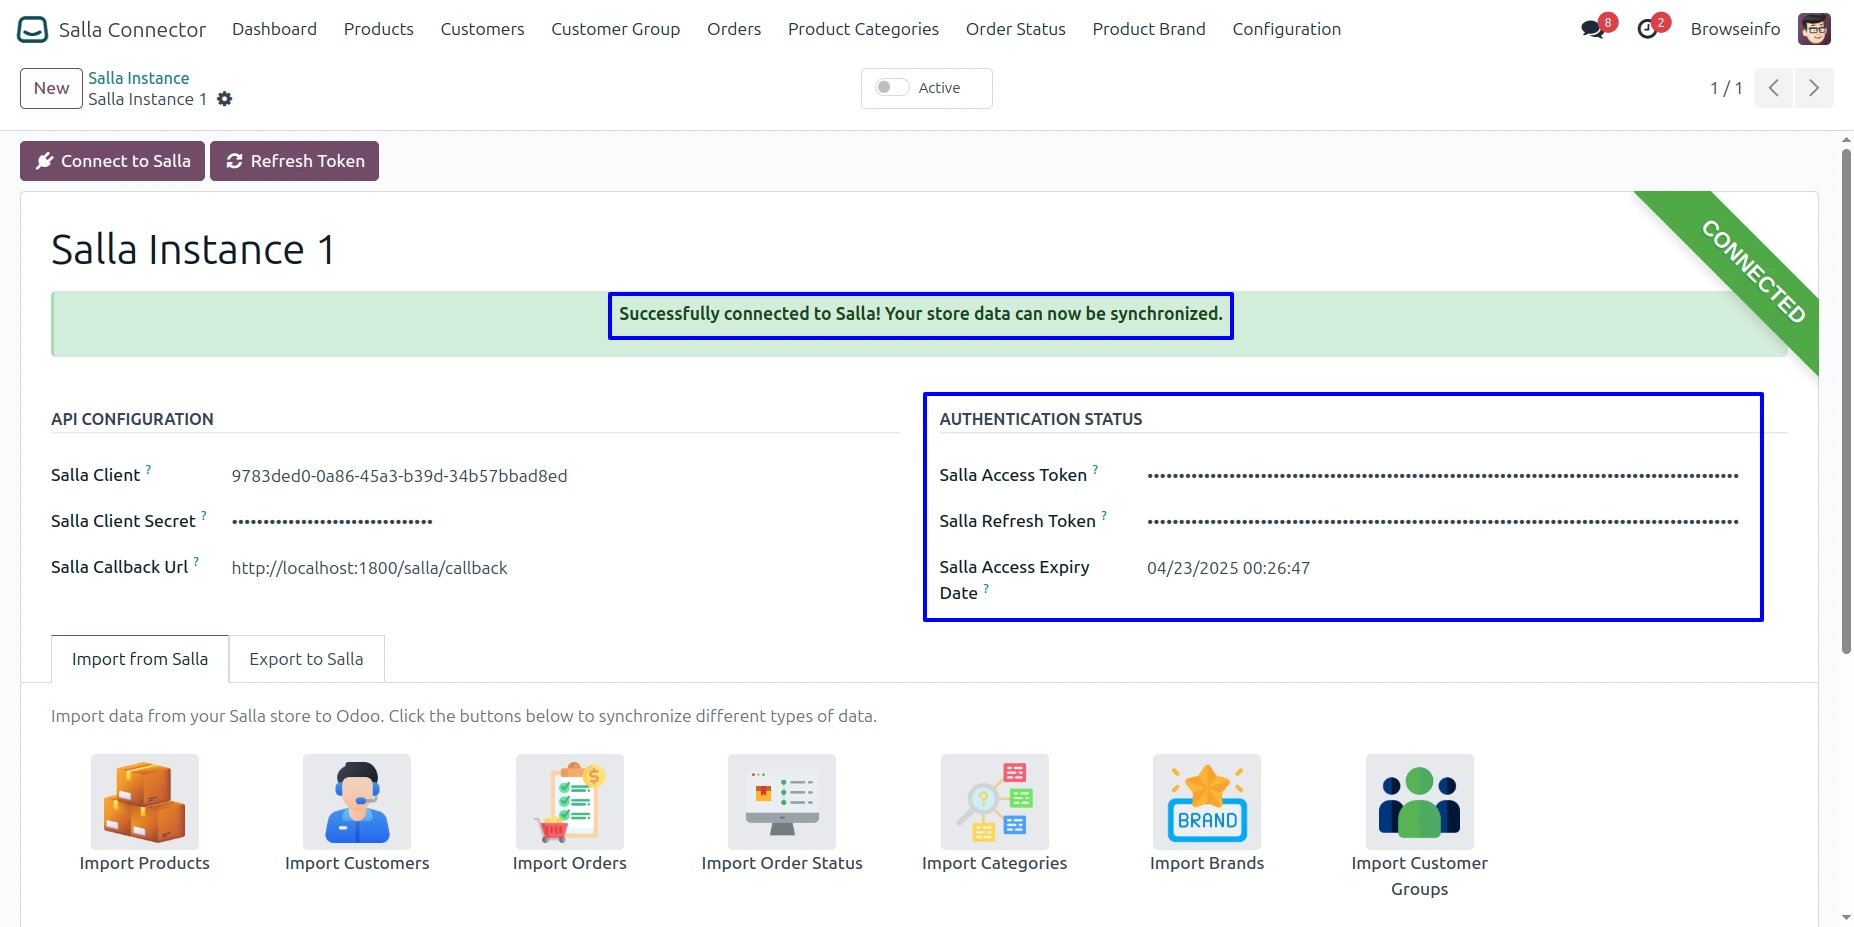1854x927 pixels.
Task: Click the Import Customer Groups people icon
Action: 1419,802
